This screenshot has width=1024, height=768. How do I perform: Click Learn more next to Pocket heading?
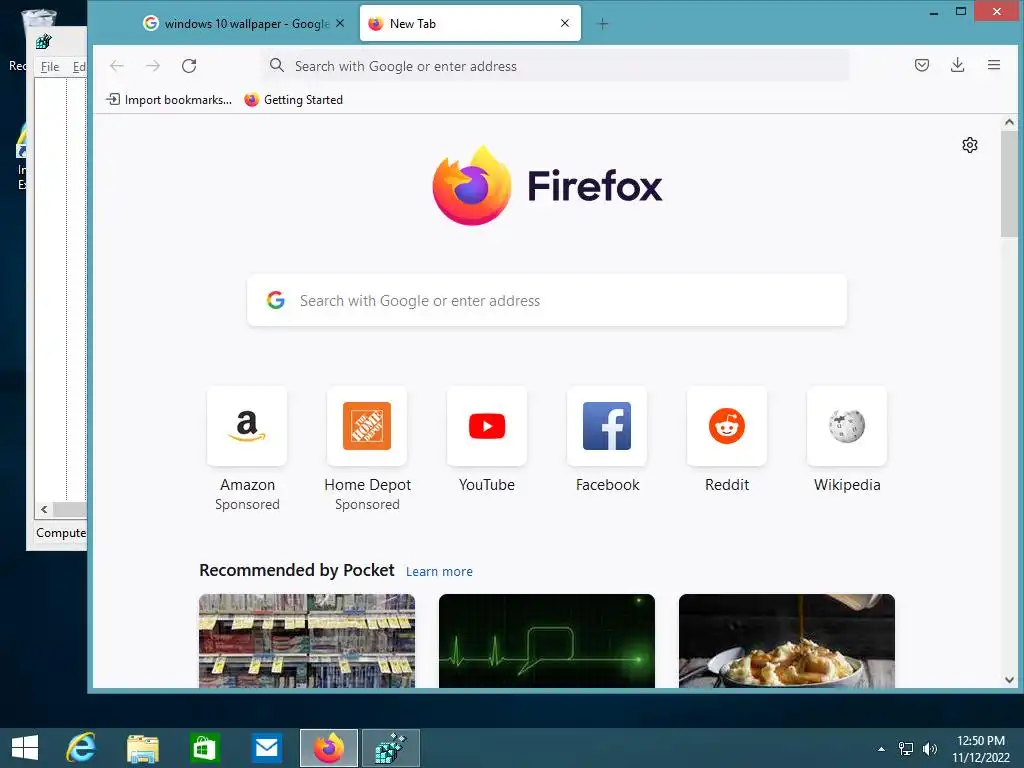coord(439,571)
